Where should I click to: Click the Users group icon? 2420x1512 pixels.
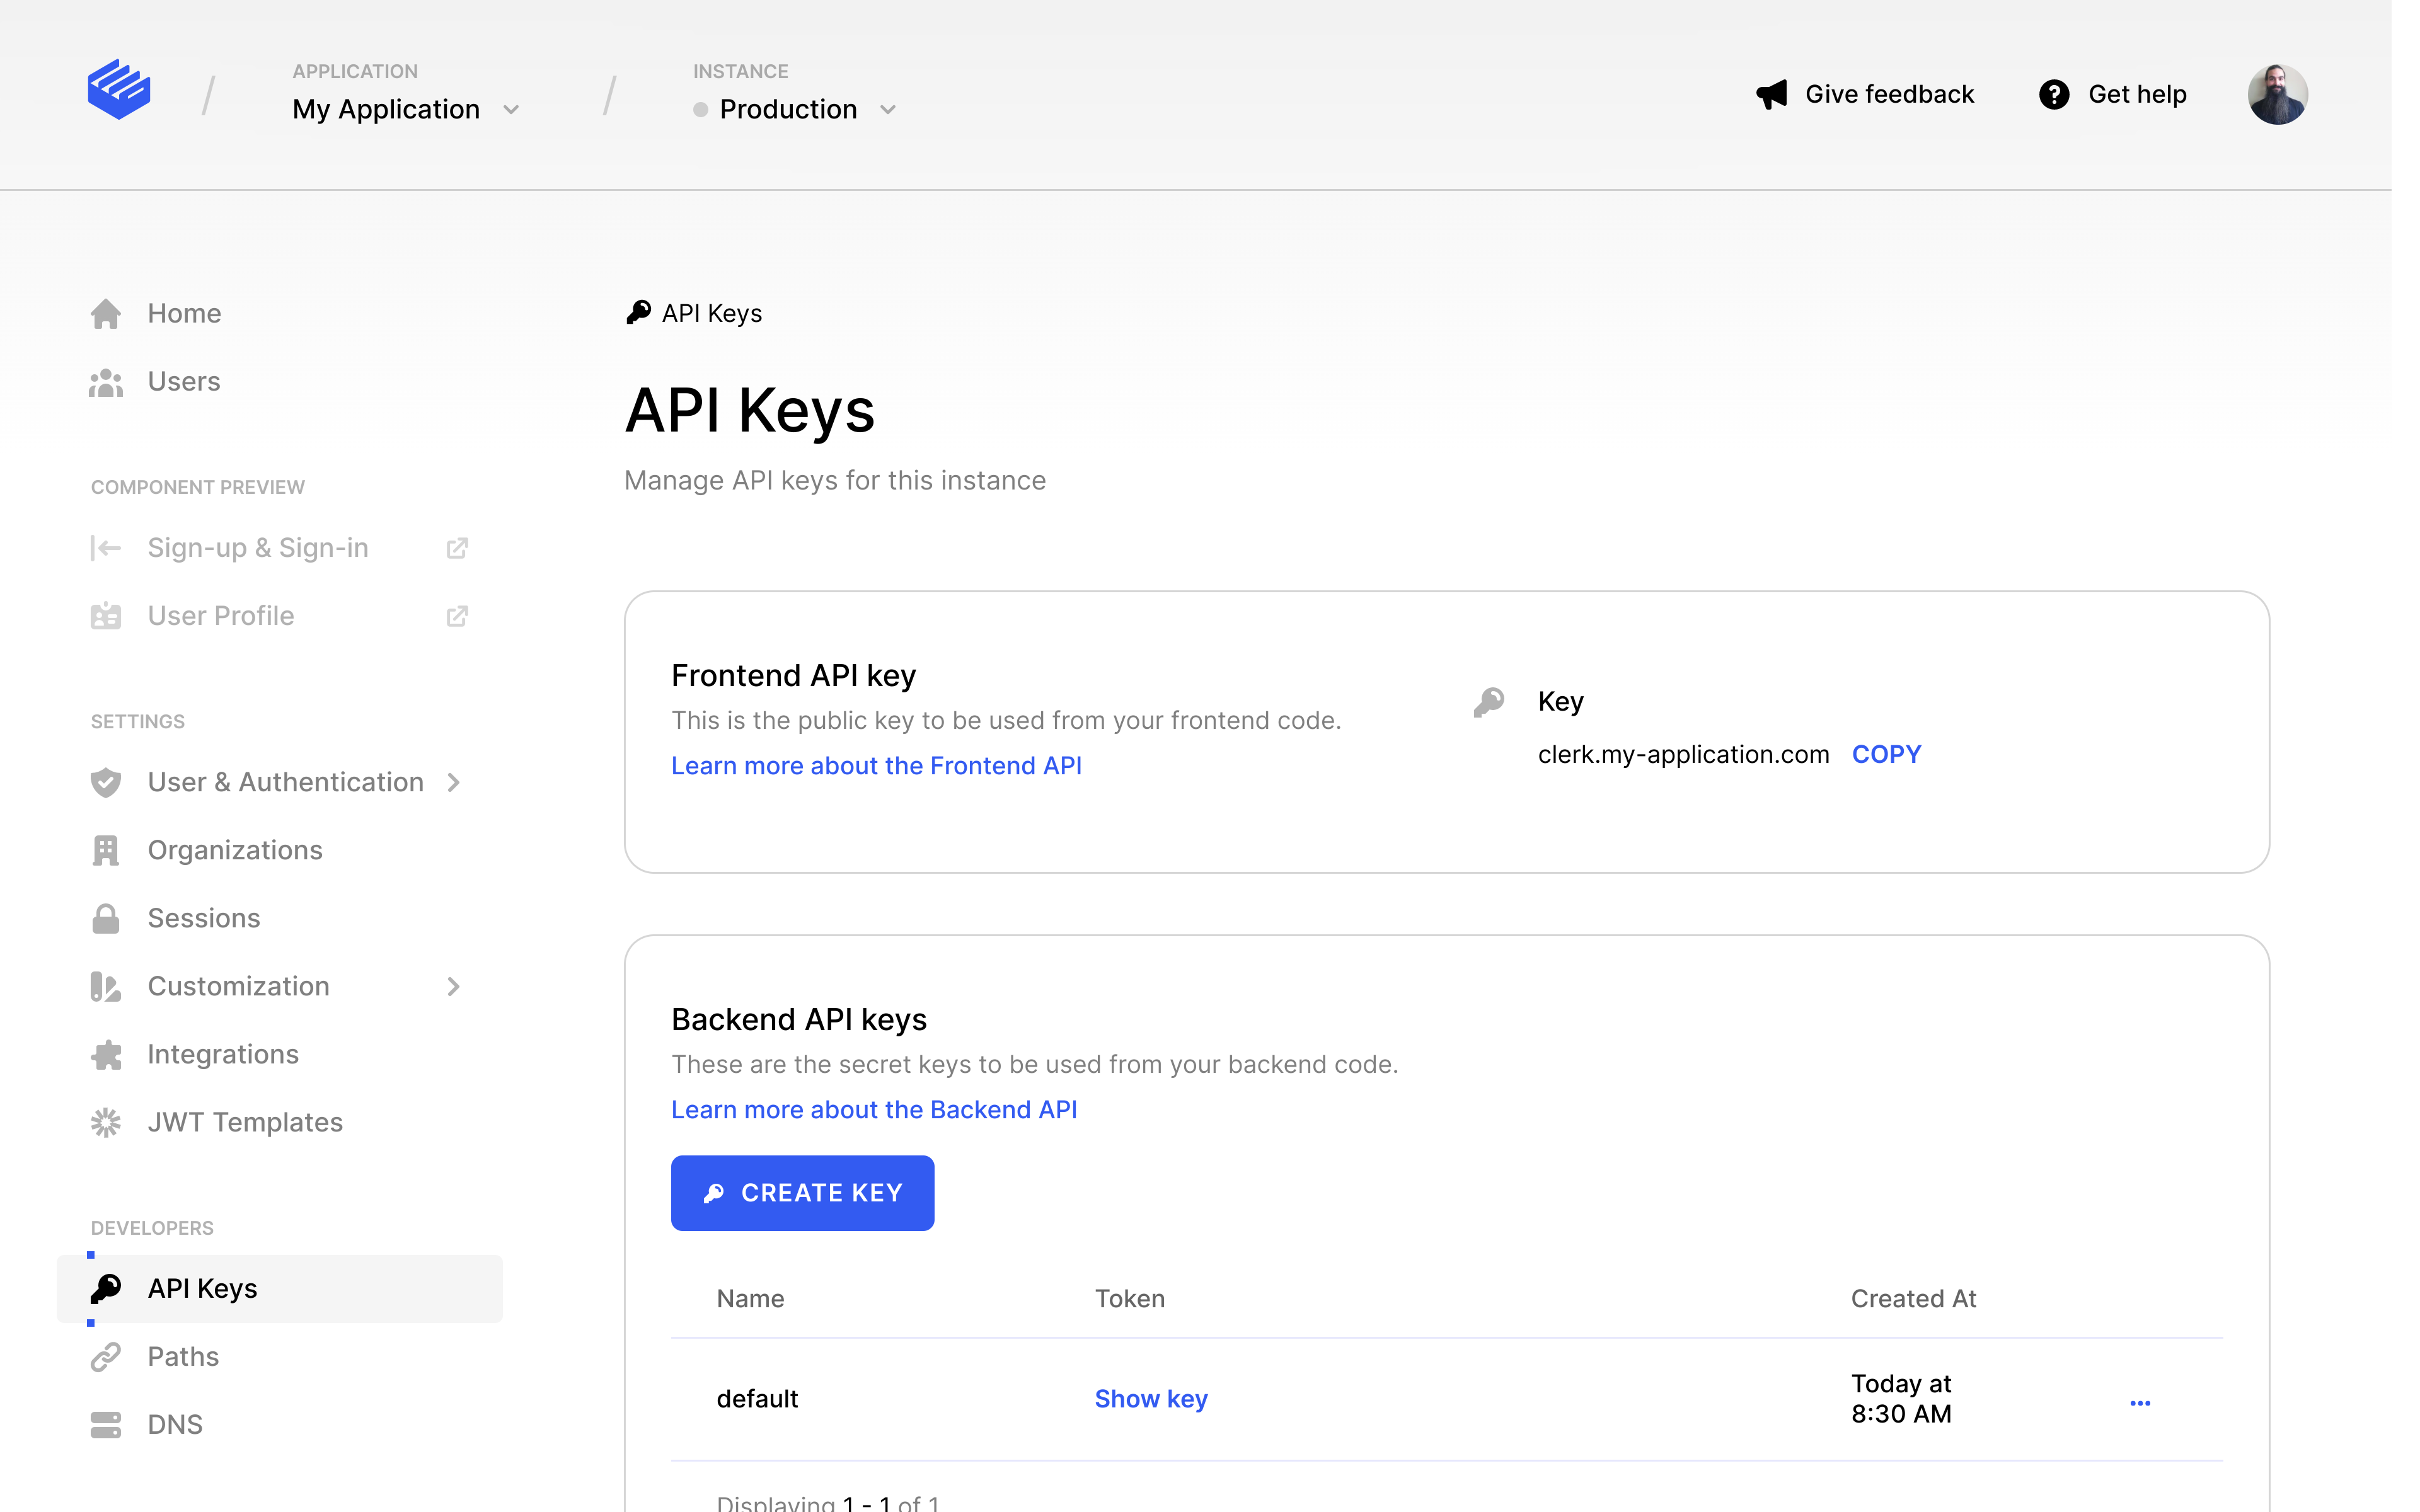[x=105, y=382]
